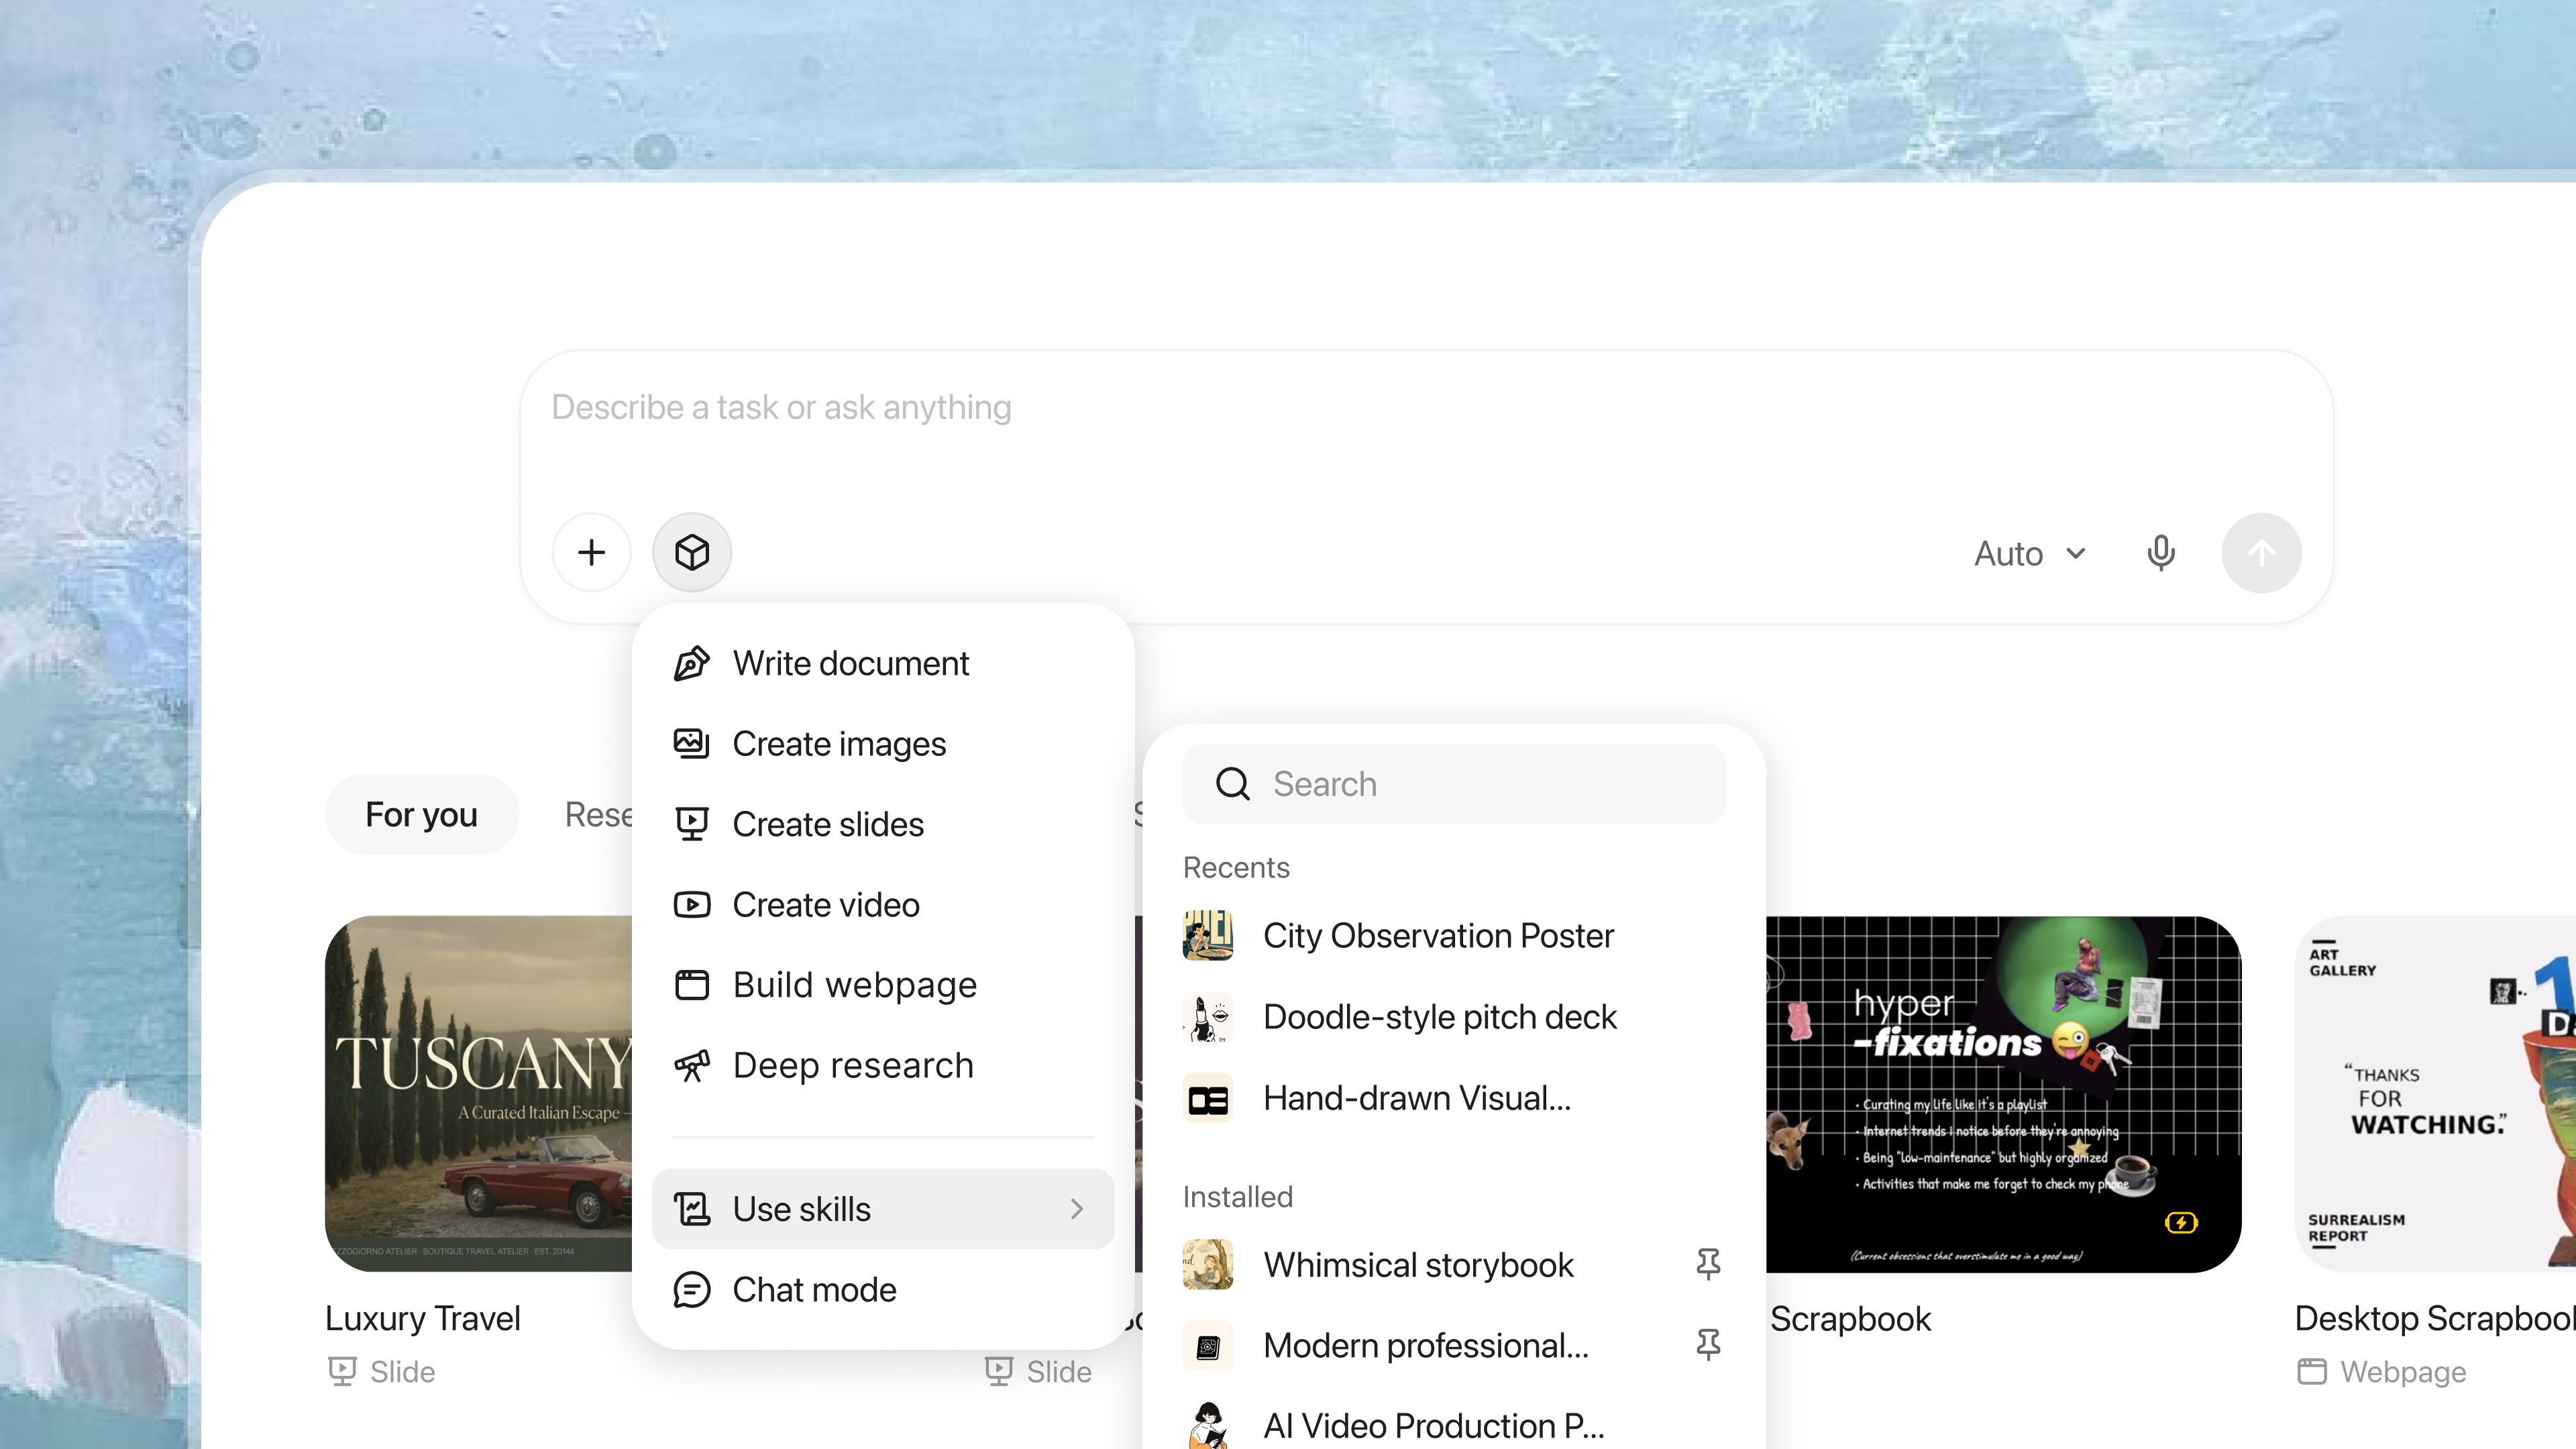
Task: Click the Scrapbook card title
Action: [x=1851, y=1319]
